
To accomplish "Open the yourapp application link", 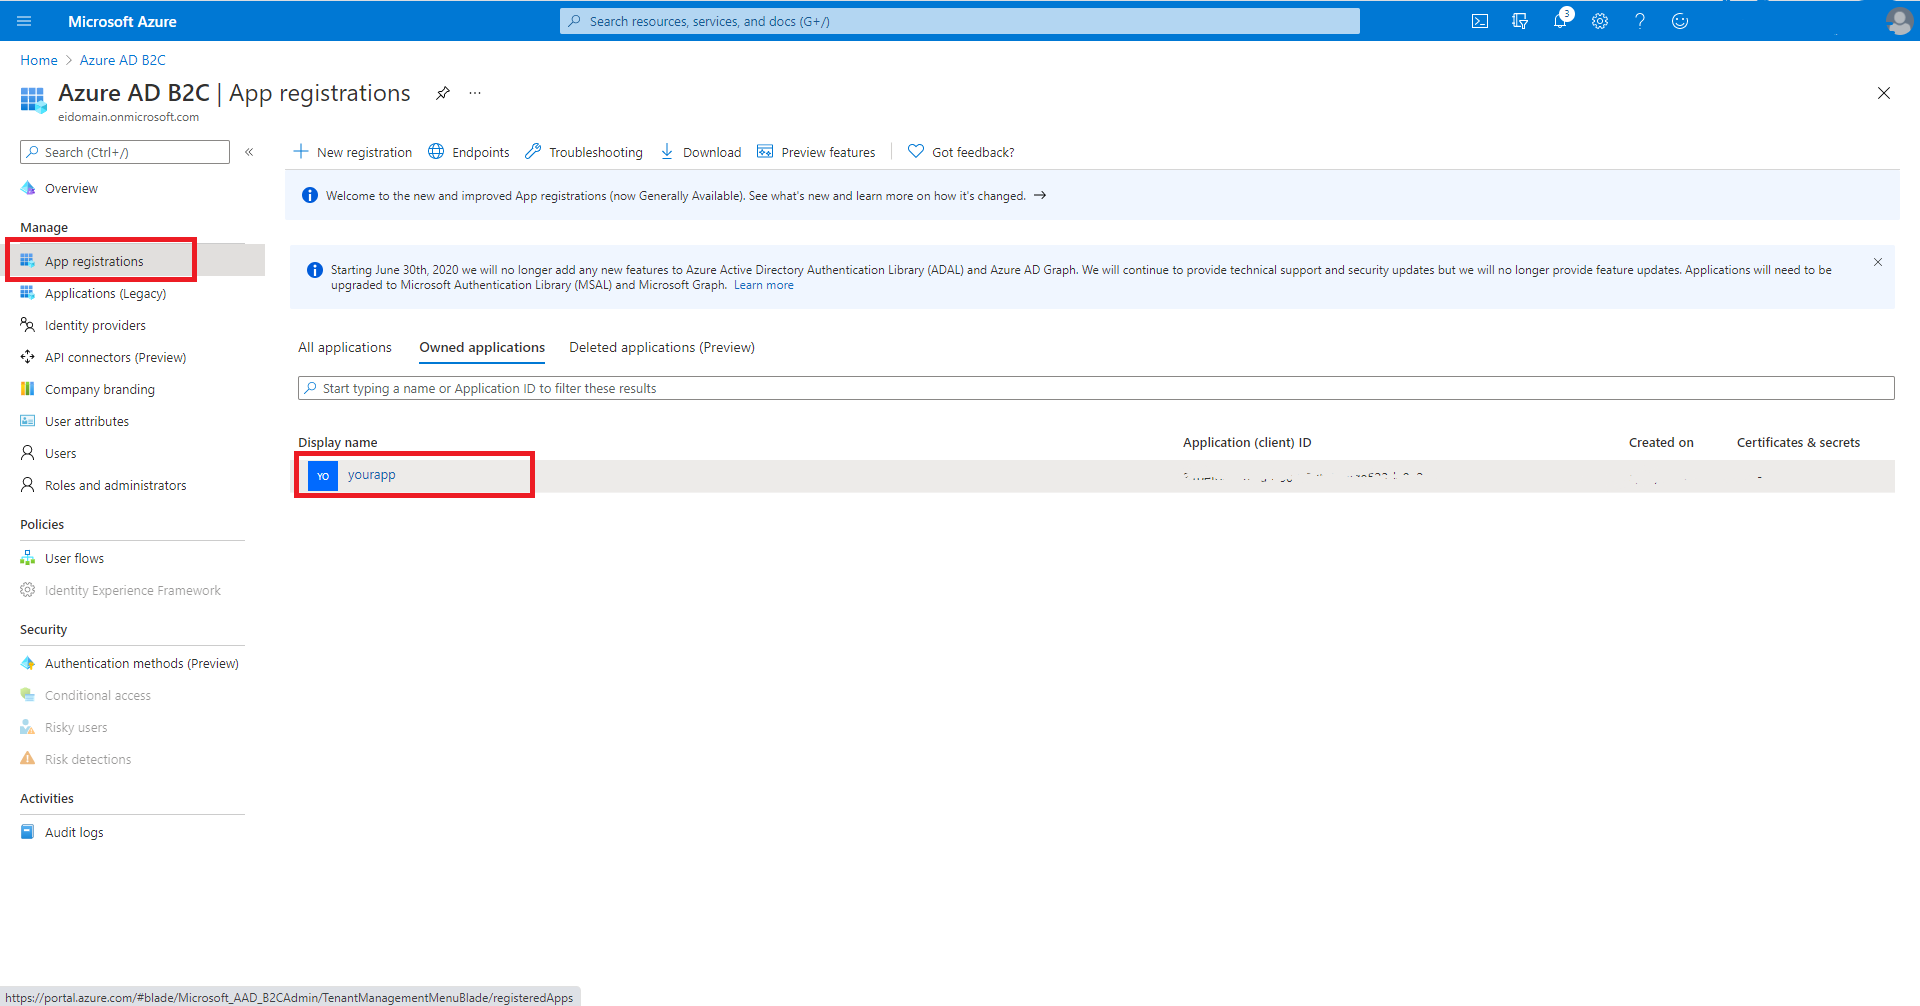I will [x=372, y=475].
